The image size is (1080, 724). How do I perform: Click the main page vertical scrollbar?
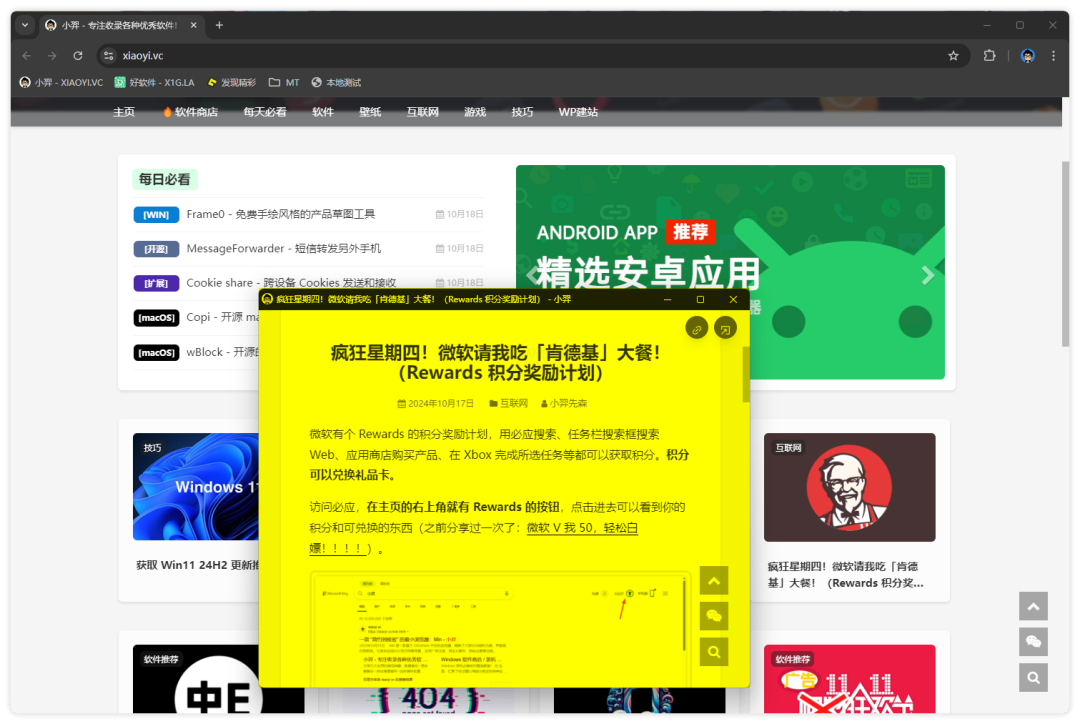(x=1065, y=254)
